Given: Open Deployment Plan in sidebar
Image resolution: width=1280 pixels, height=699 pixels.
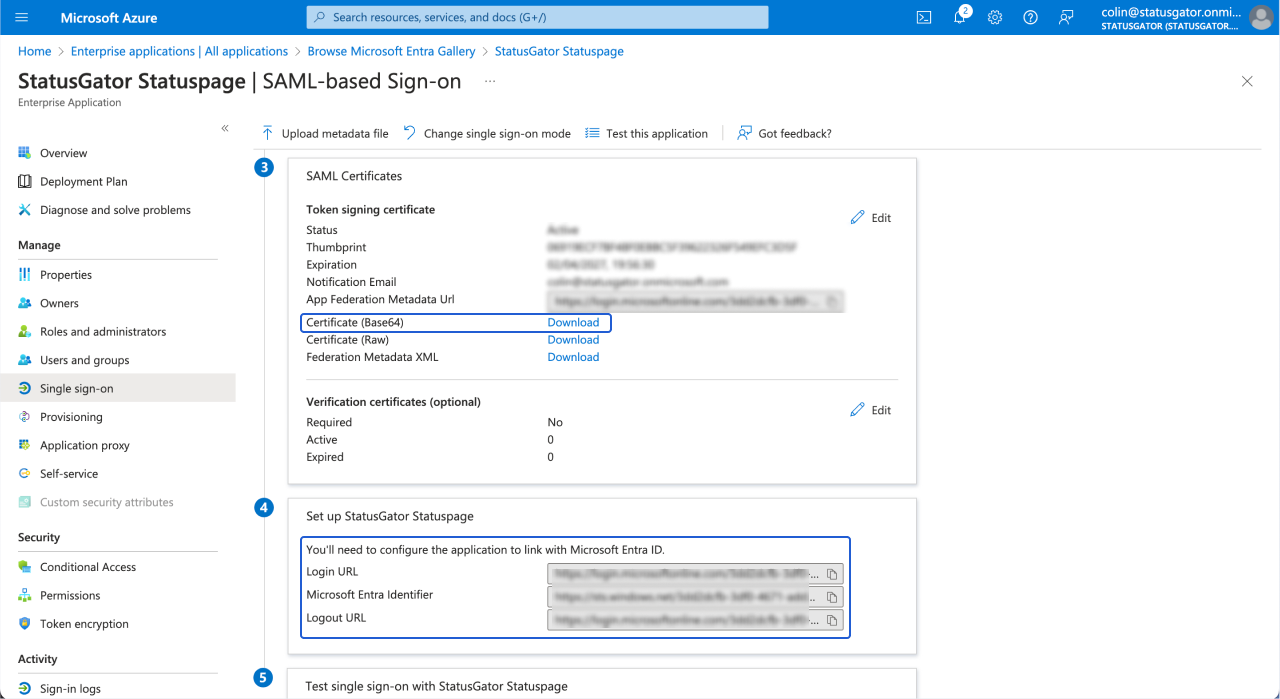Looking at the screenshot, I should point(84,181).
